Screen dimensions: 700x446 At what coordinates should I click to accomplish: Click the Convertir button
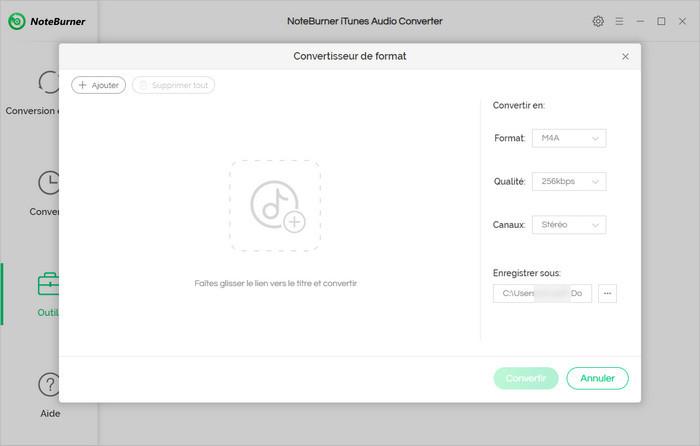coord(526,378)
